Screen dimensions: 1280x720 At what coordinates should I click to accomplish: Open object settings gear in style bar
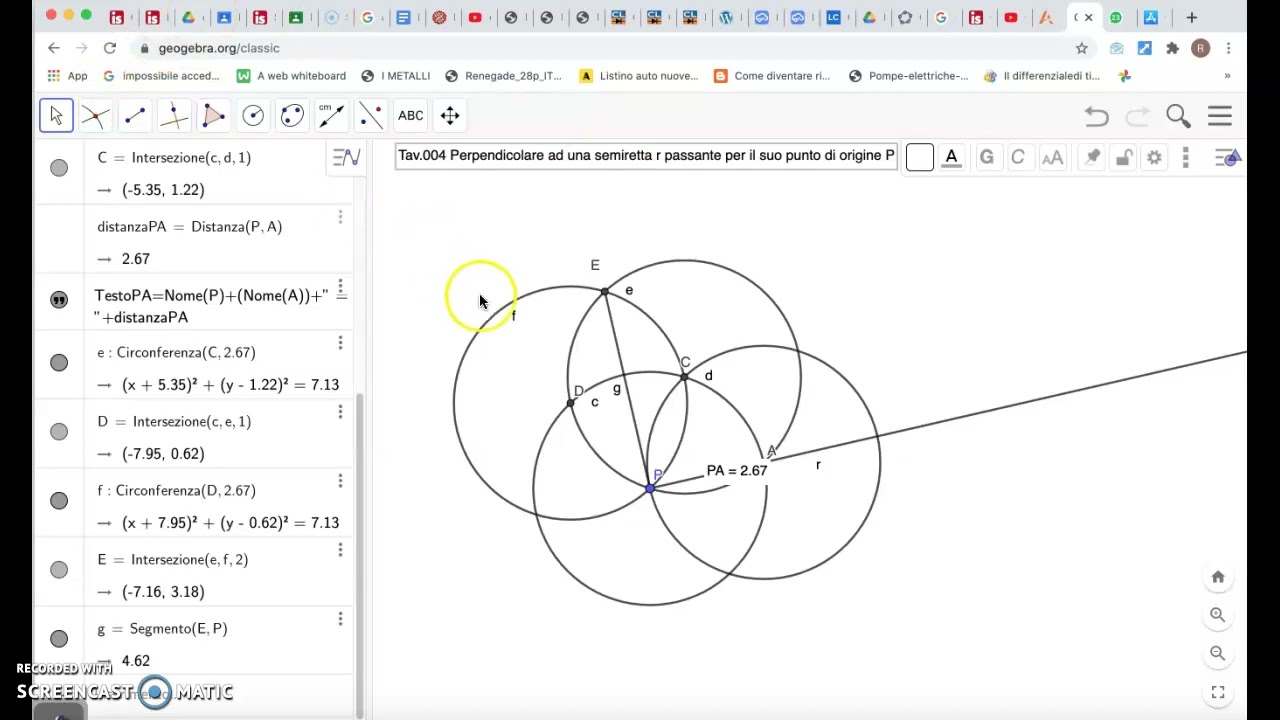pos(1154,157)
